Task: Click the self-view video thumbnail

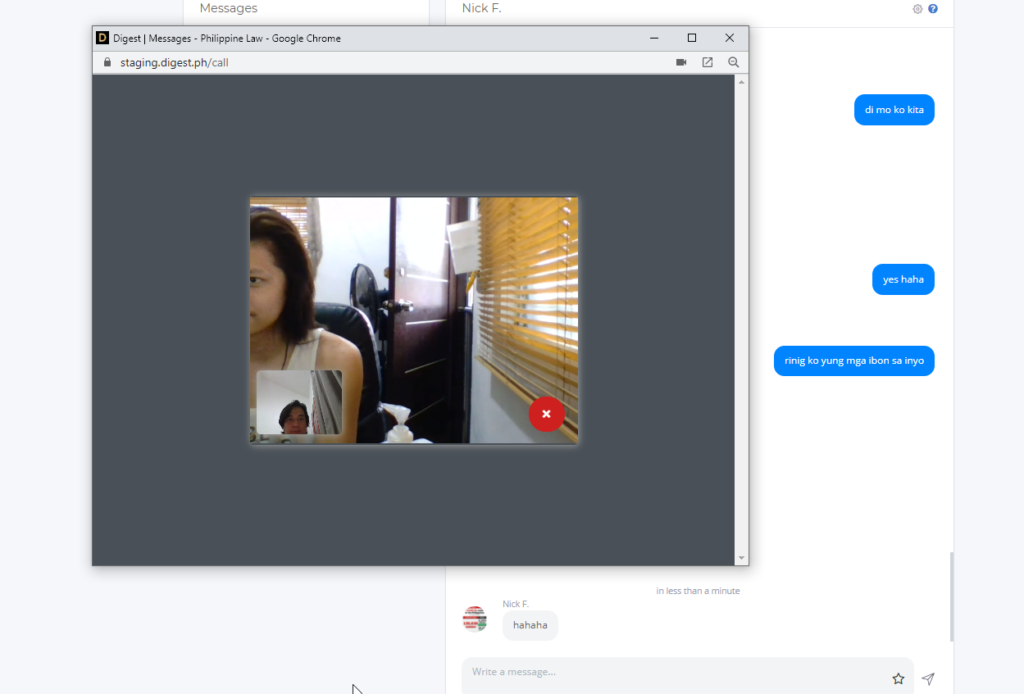Action: pos(299,402)
